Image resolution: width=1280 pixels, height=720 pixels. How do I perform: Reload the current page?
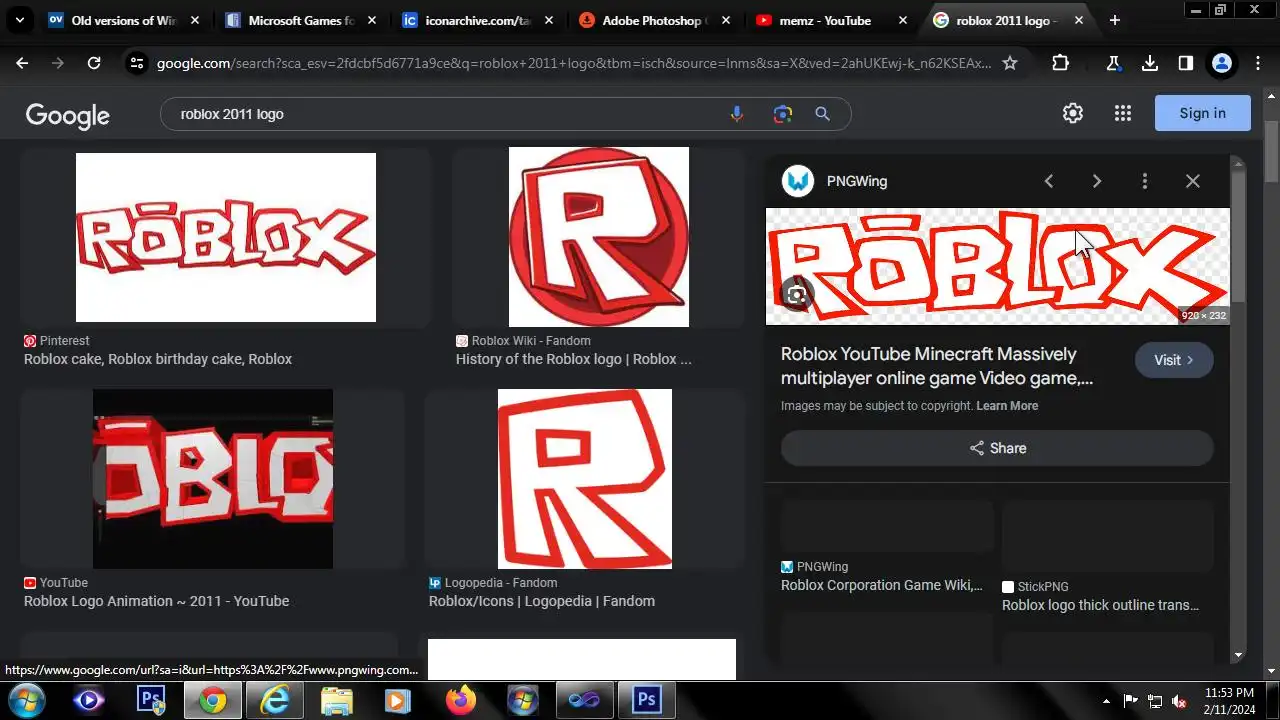94,63
